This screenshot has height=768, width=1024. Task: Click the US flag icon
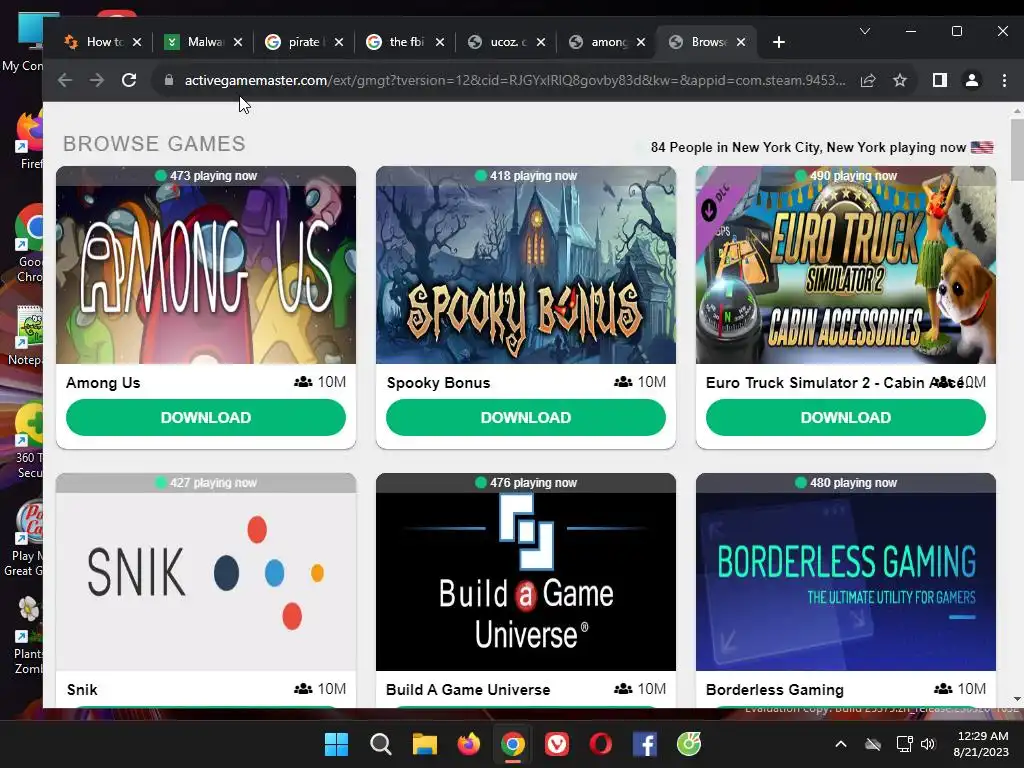pyautogui.click(x=982, y=147)
